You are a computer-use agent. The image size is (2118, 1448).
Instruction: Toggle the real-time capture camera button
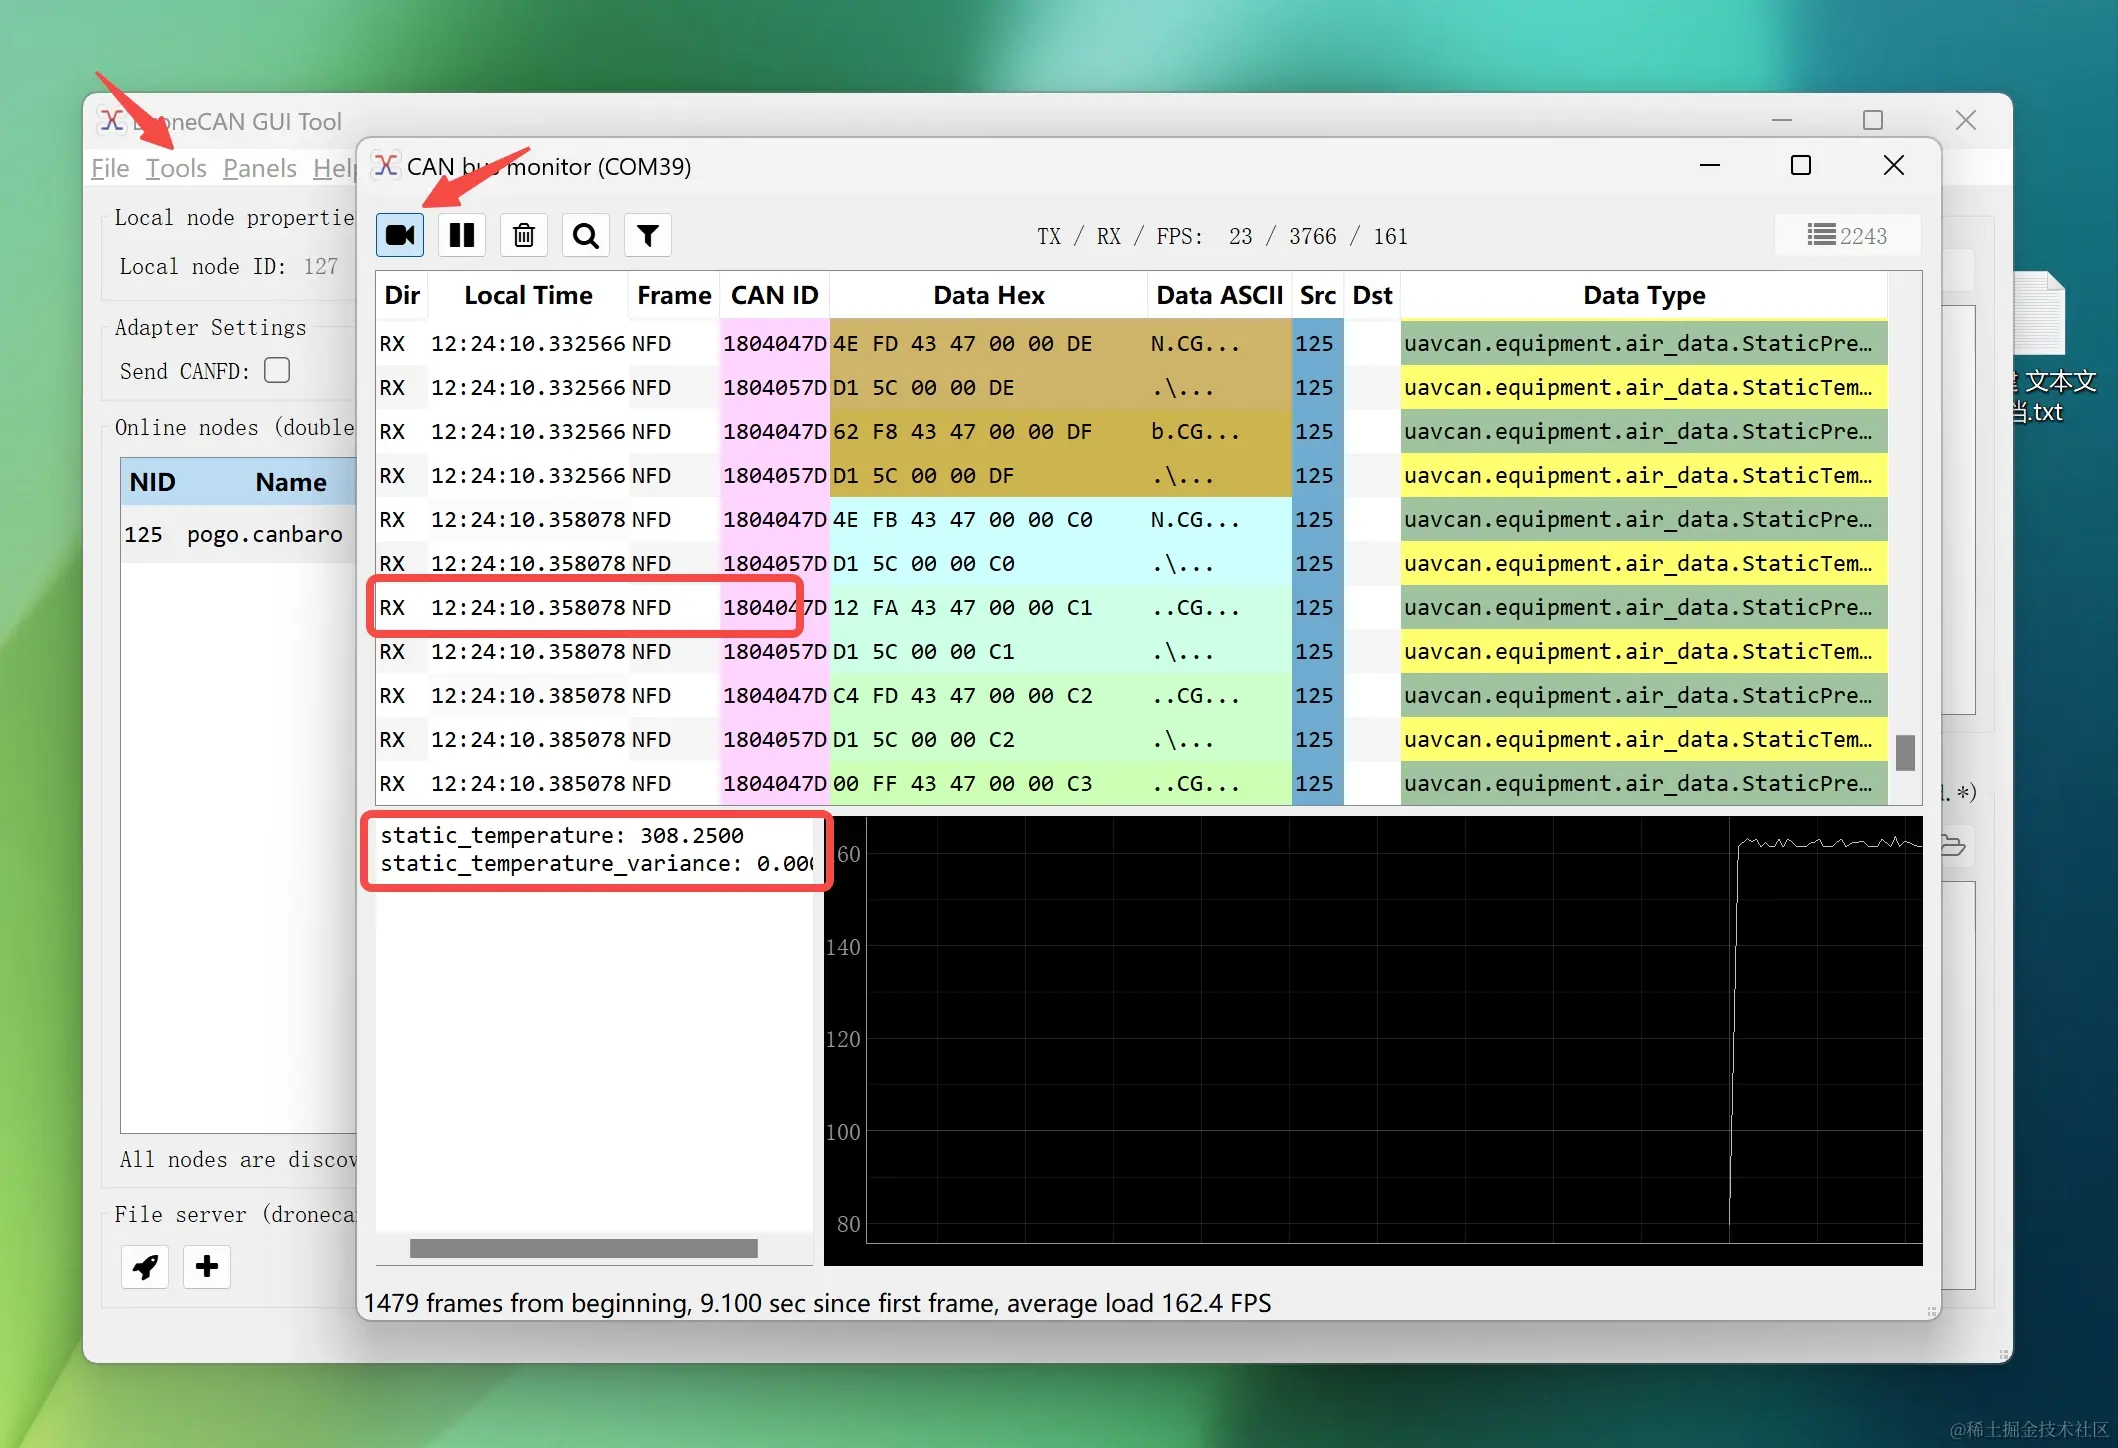click(x=400, y=236)
